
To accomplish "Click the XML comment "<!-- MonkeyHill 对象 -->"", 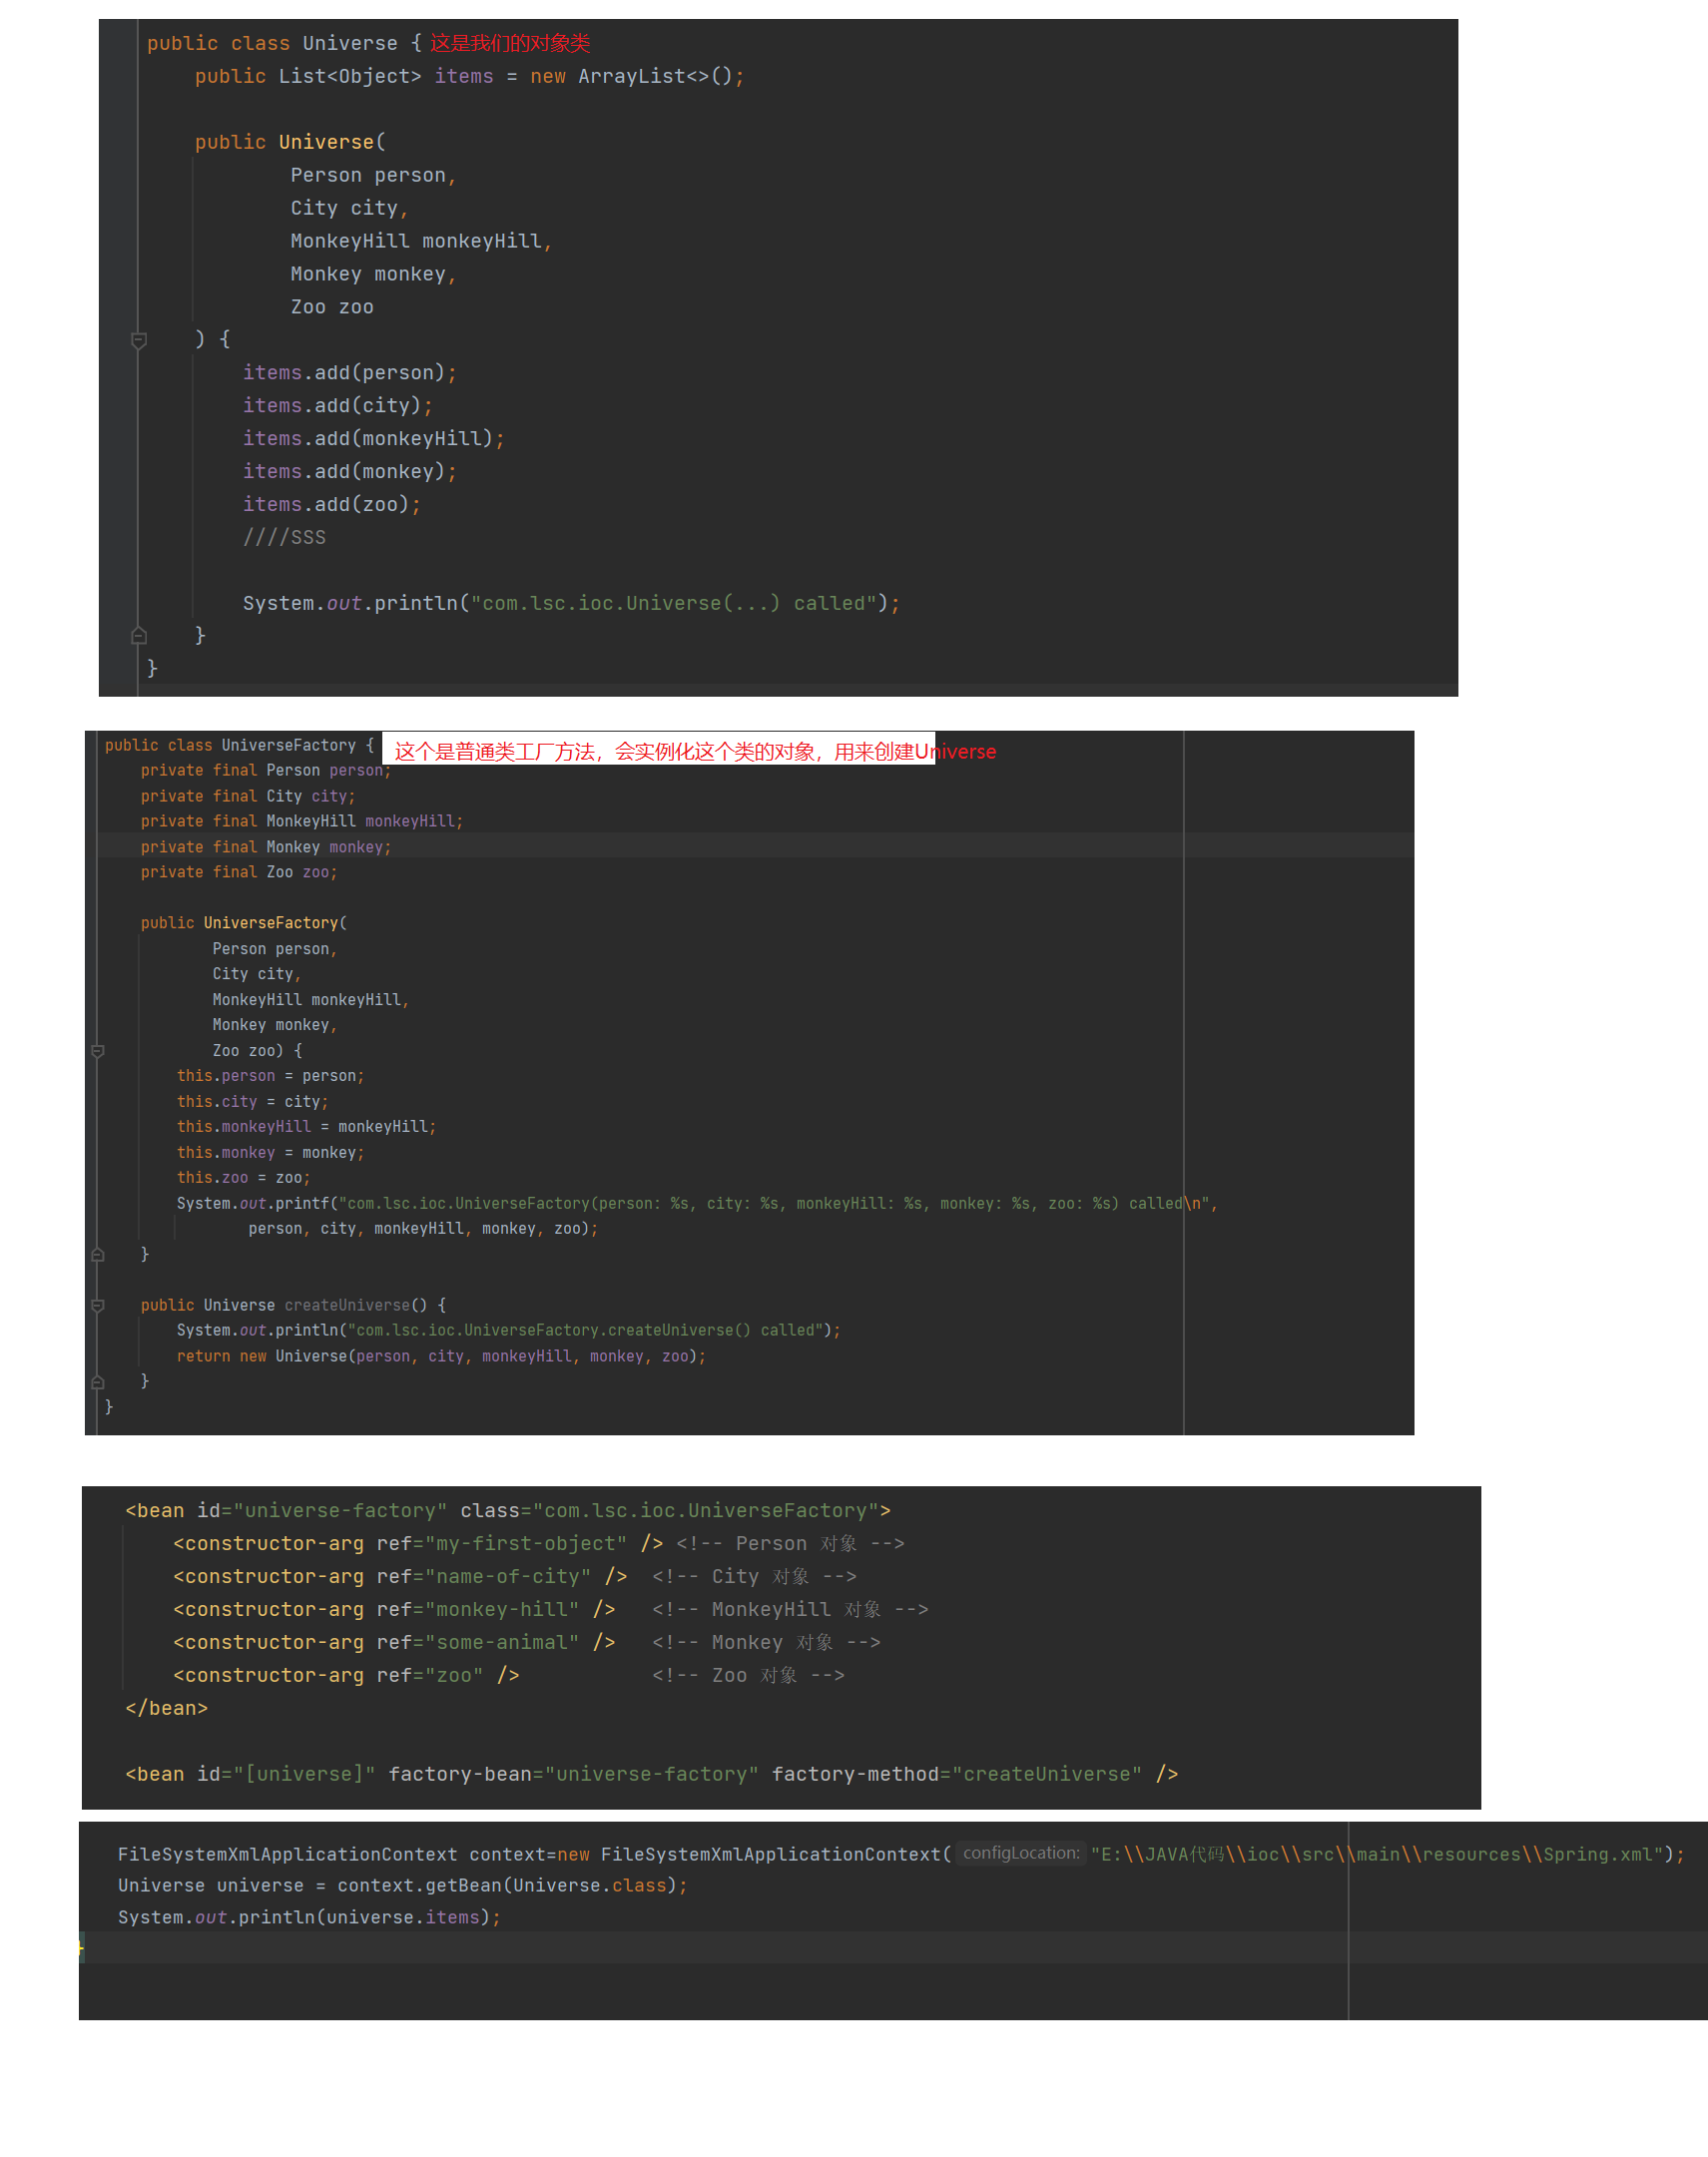I will 790,1609.
